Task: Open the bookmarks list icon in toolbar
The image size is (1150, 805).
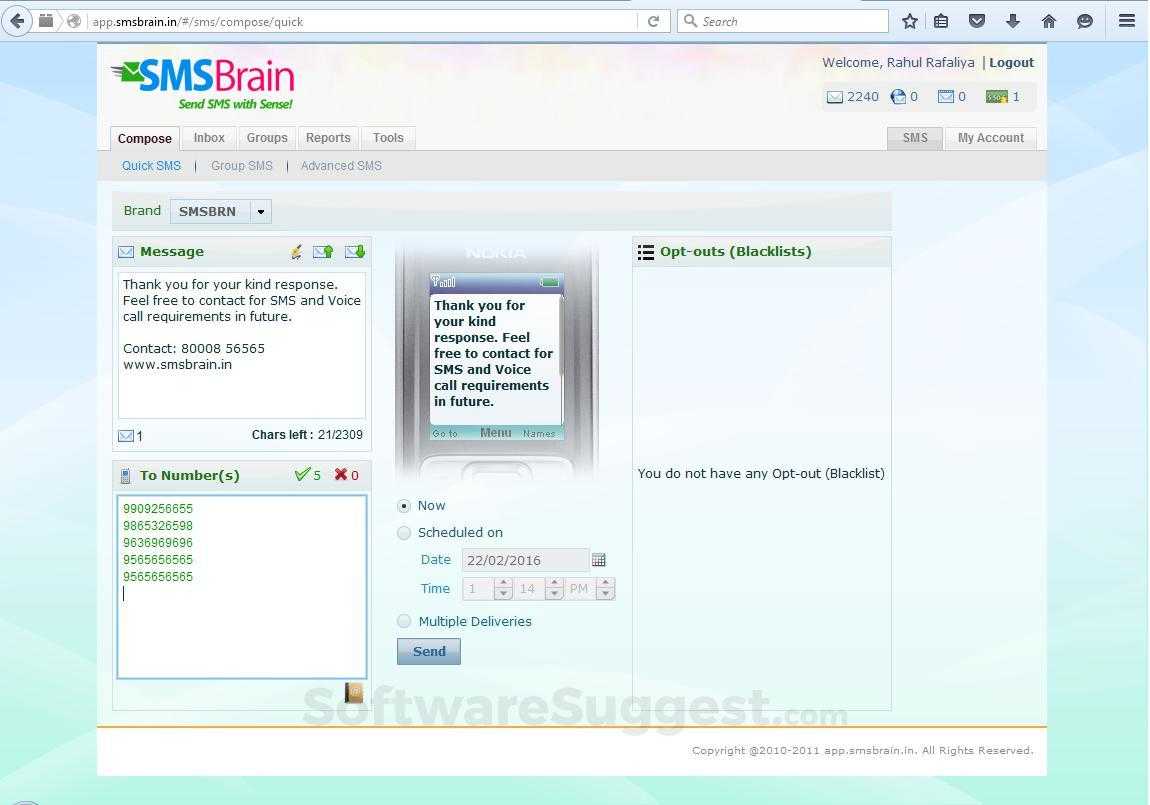Action: click(941, 21)
